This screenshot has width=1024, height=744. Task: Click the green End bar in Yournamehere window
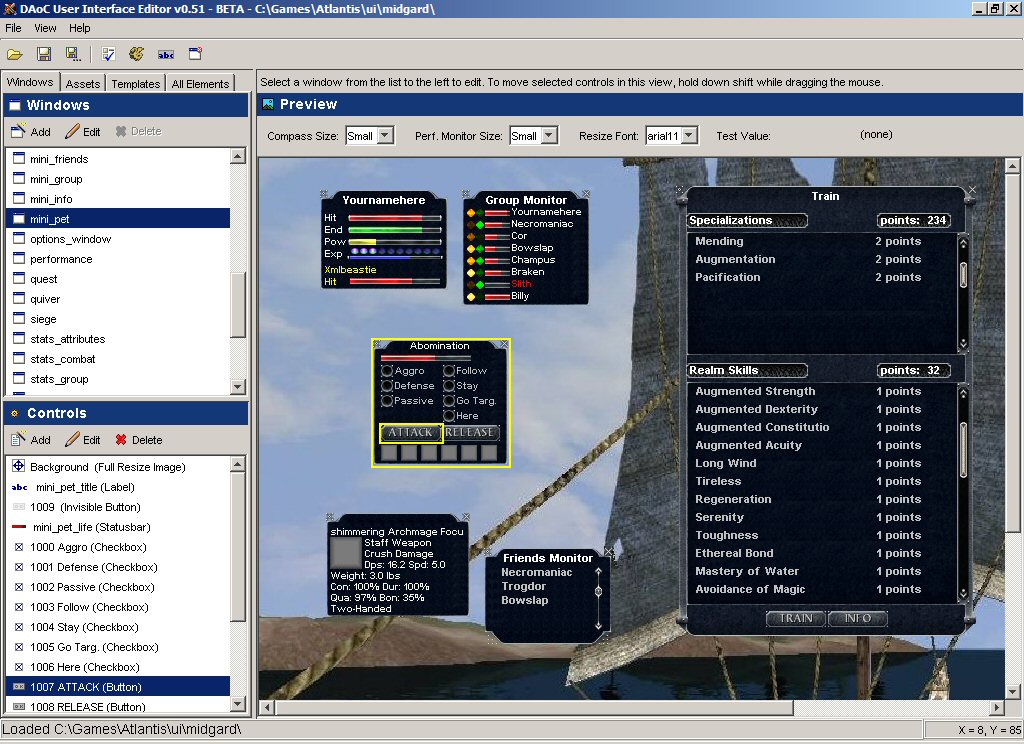coord(394,230)
